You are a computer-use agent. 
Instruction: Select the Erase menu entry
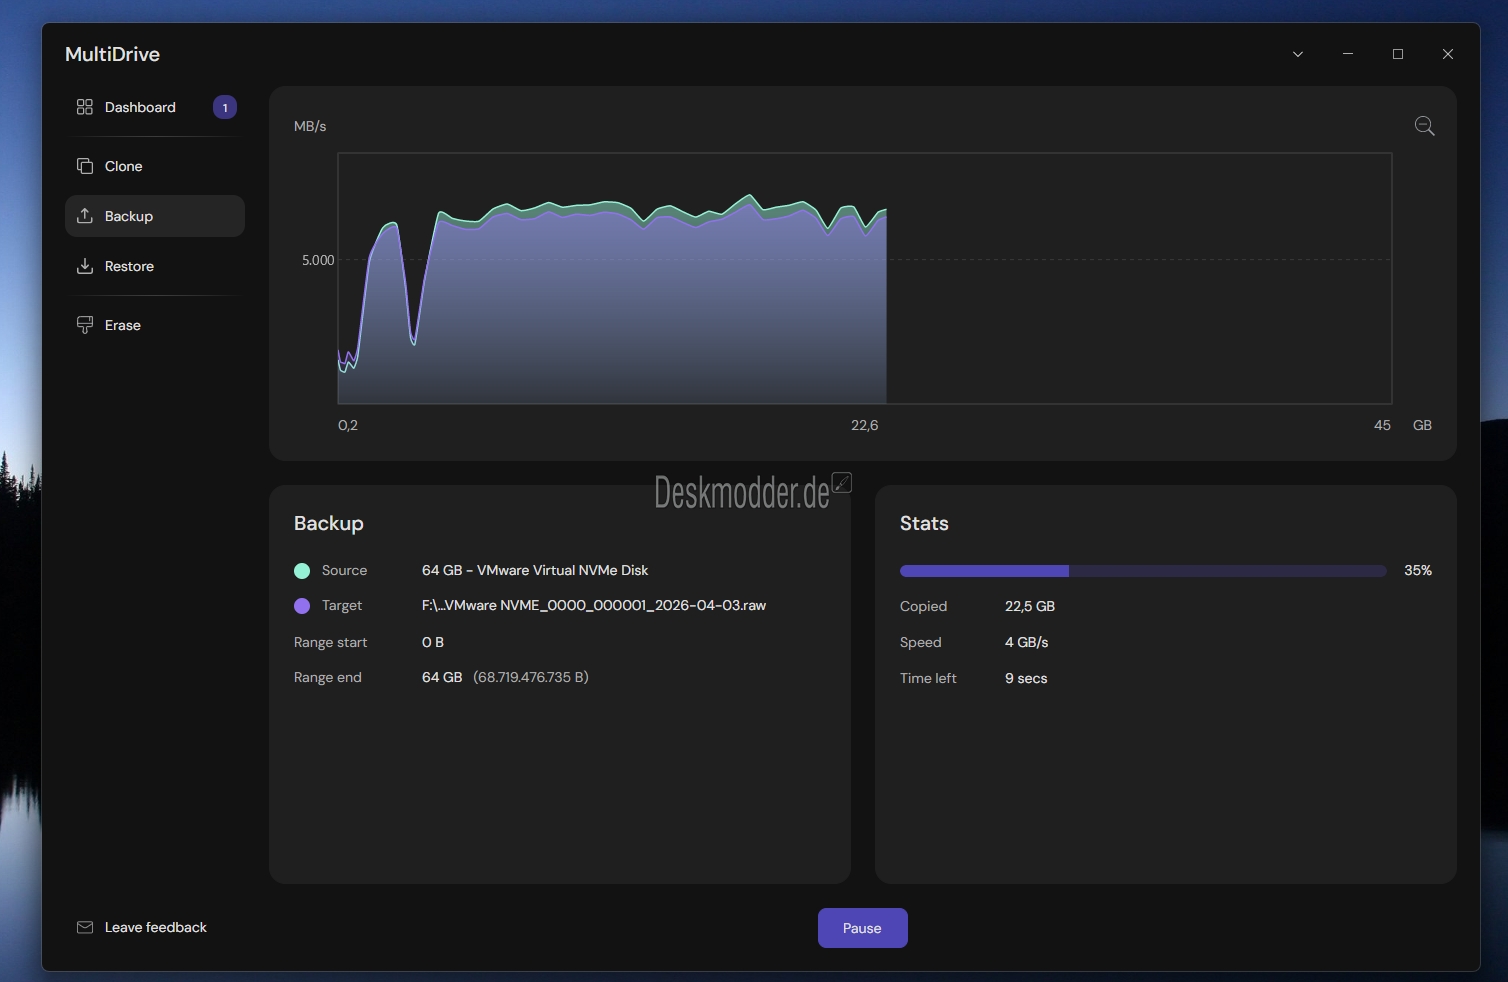pyautogui.click(x=122, y=325)
